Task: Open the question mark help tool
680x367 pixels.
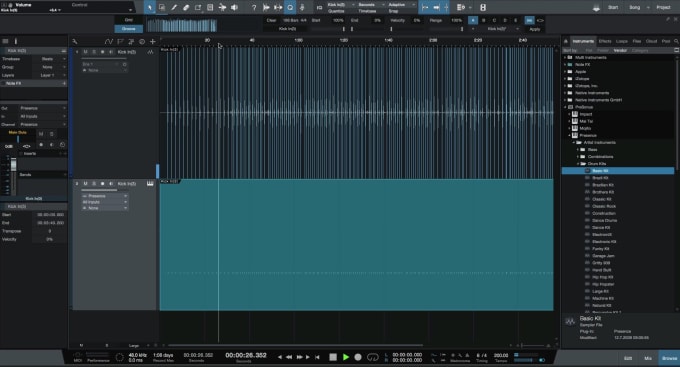Action: [254, 7]
